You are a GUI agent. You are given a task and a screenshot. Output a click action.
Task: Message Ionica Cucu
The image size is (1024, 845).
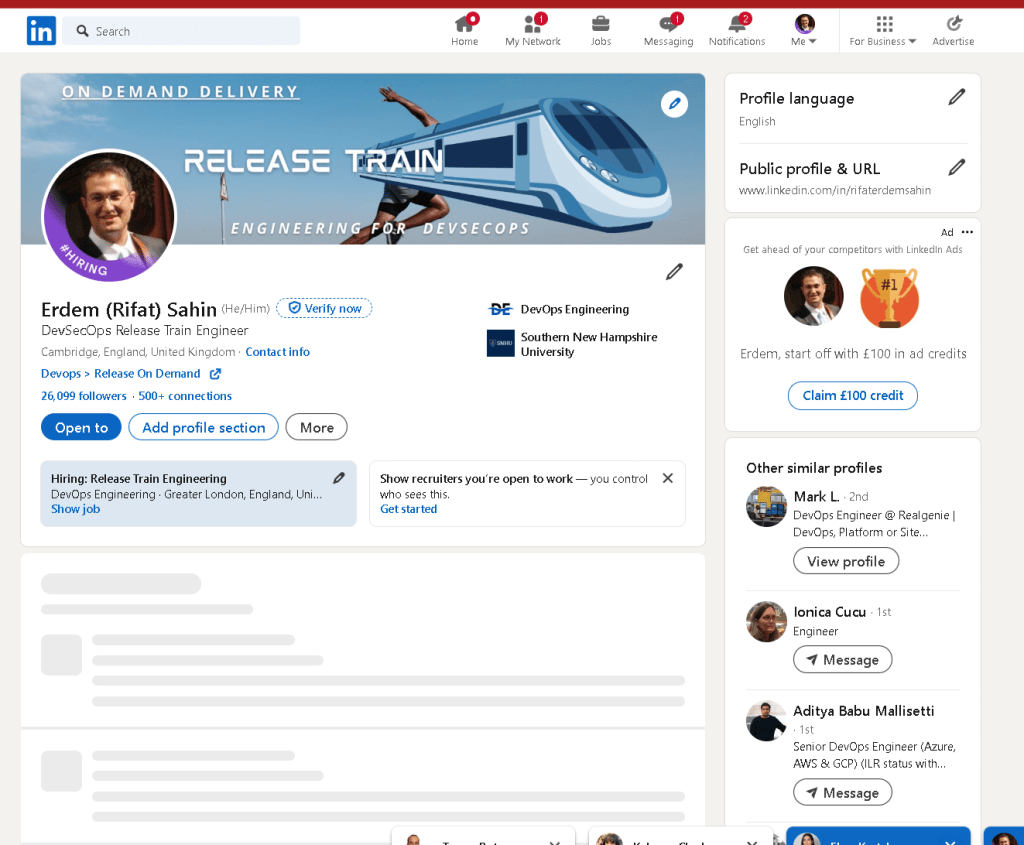pos(842,660)
